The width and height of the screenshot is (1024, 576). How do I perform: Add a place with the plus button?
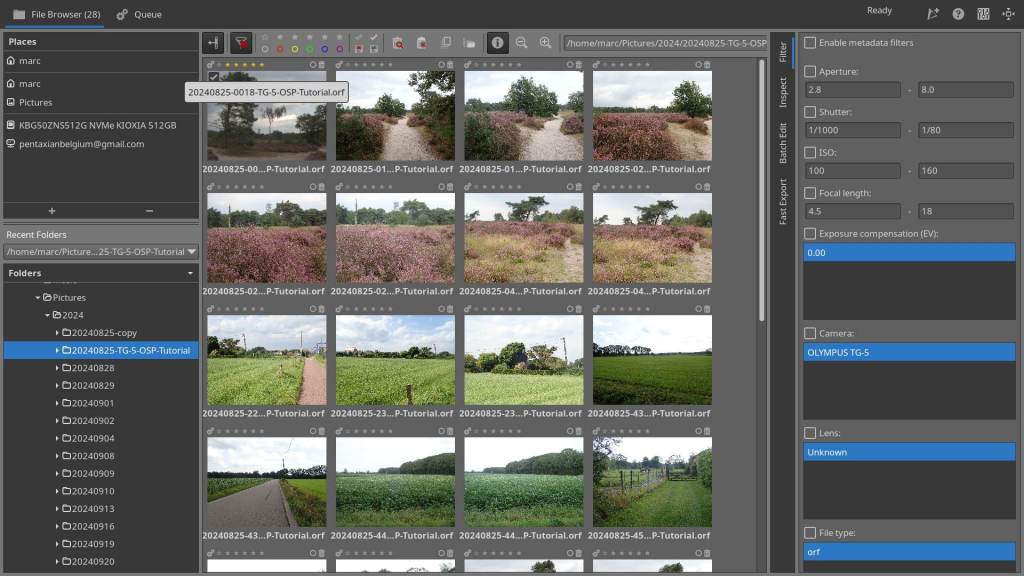pyautogui.click(x=52, y=211)
